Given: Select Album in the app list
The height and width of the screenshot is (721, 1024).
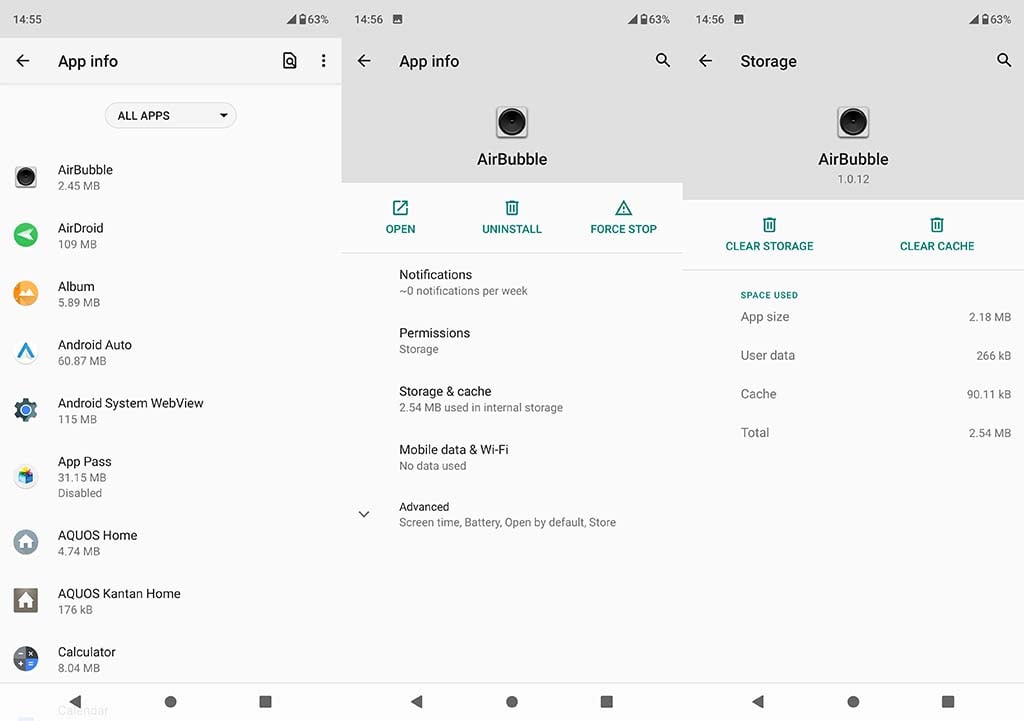Looking at the screenshot, I should [x=170, y=293].
